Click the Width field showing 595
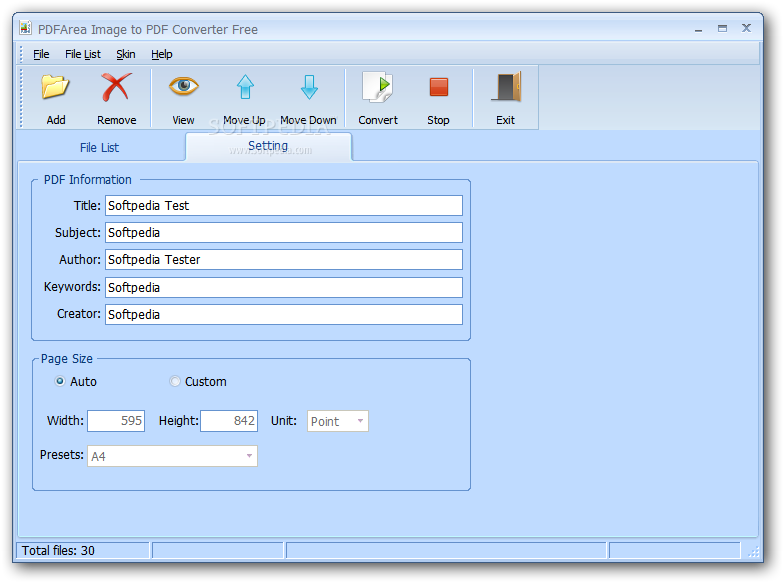This screenshot has height=583, width=784. (116, 420)
